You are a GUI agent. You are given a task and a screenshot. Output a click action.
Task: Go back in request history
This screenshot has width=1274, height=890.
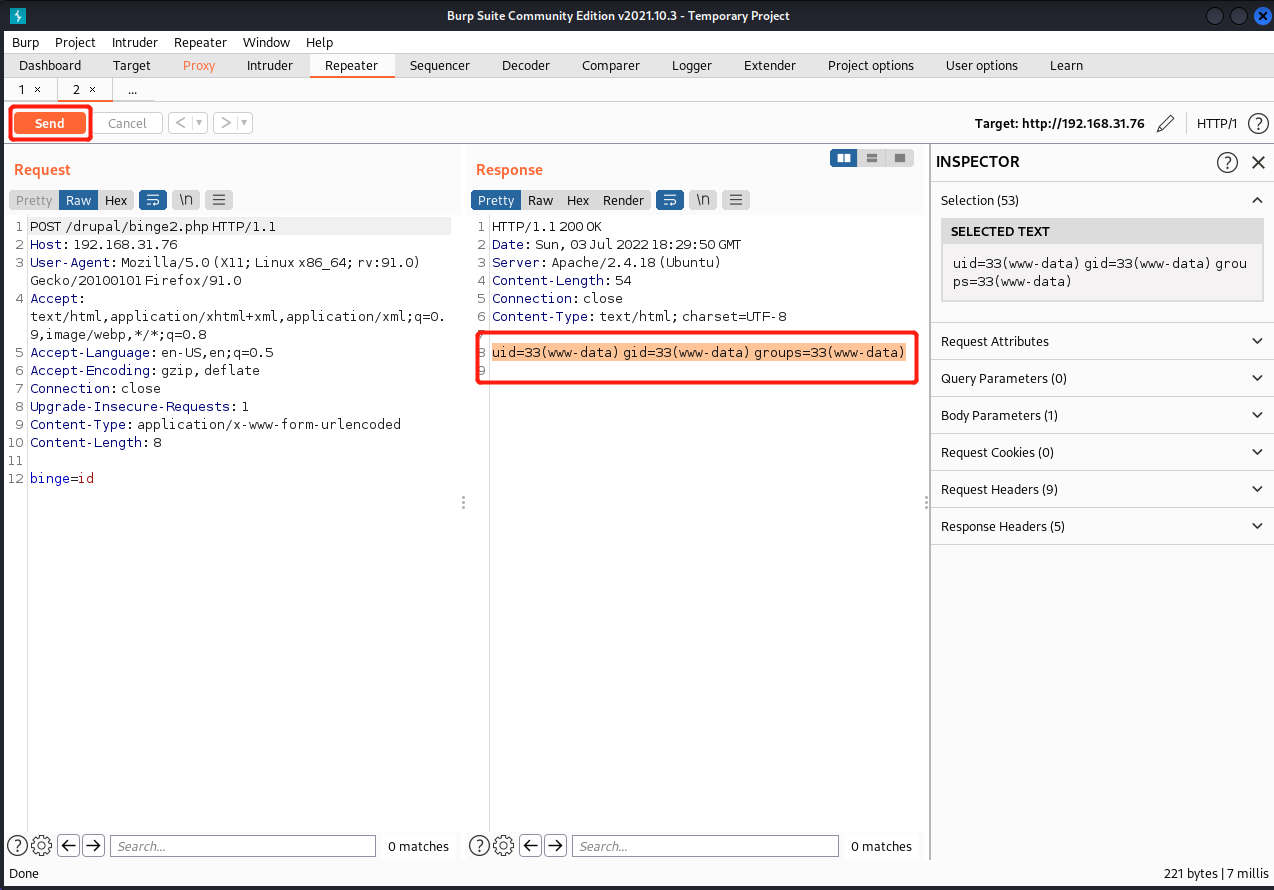pyautogui.click(x=180, y=123)
